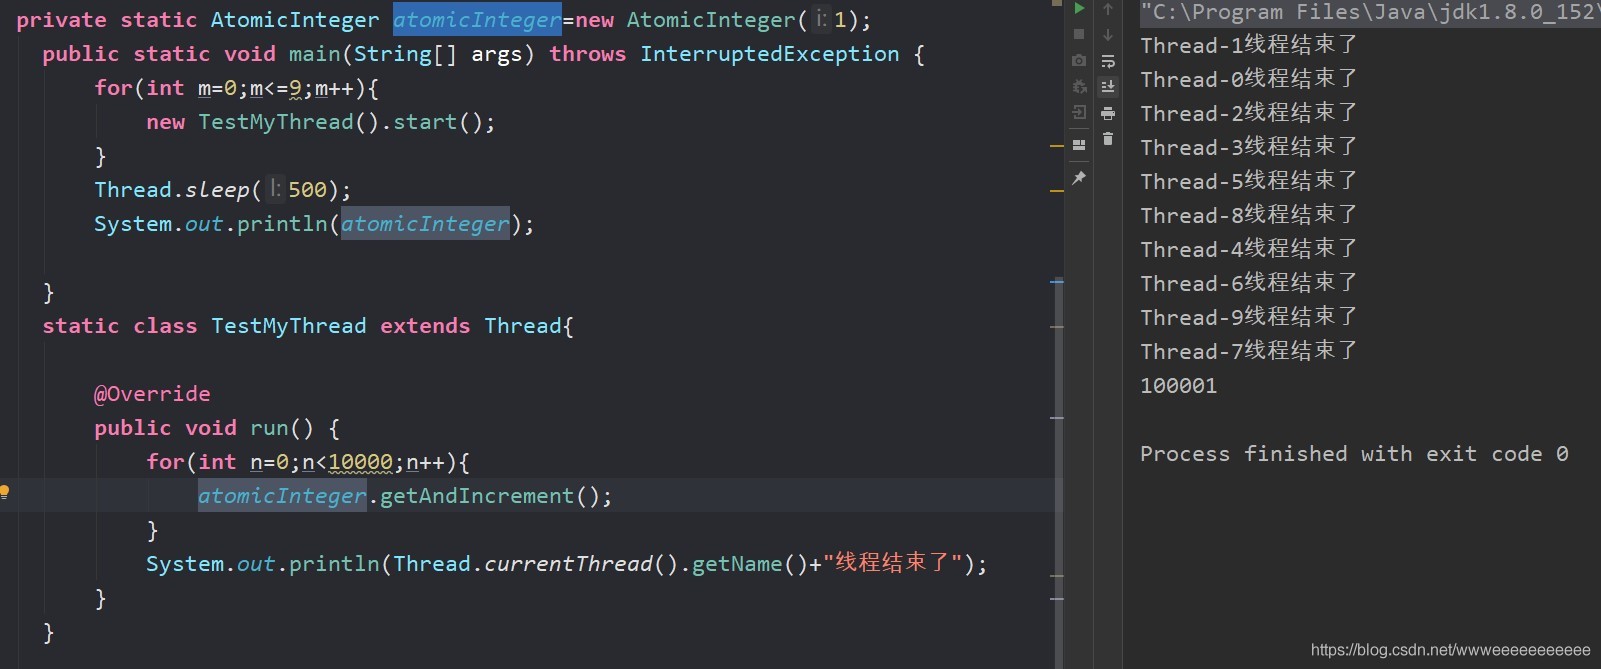Click the Thread.sleep call
Screen dimensions: 1601x669
[x=222, y=190]
